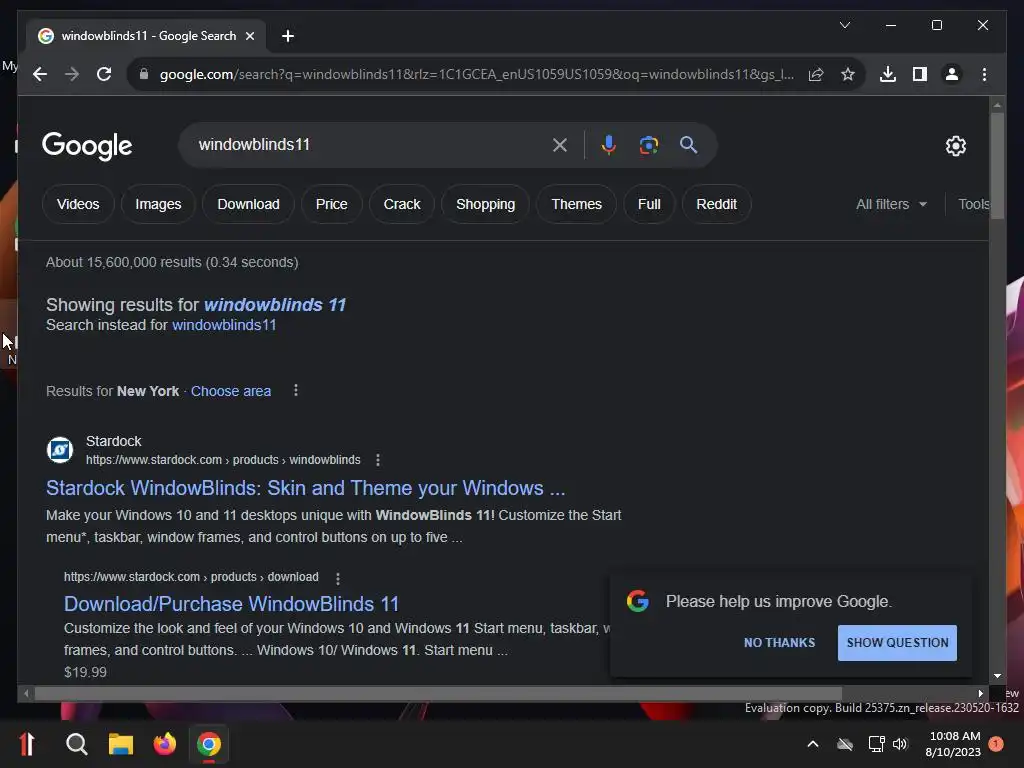
Task: Click SHOW QUESTION button
Action: 897,643
